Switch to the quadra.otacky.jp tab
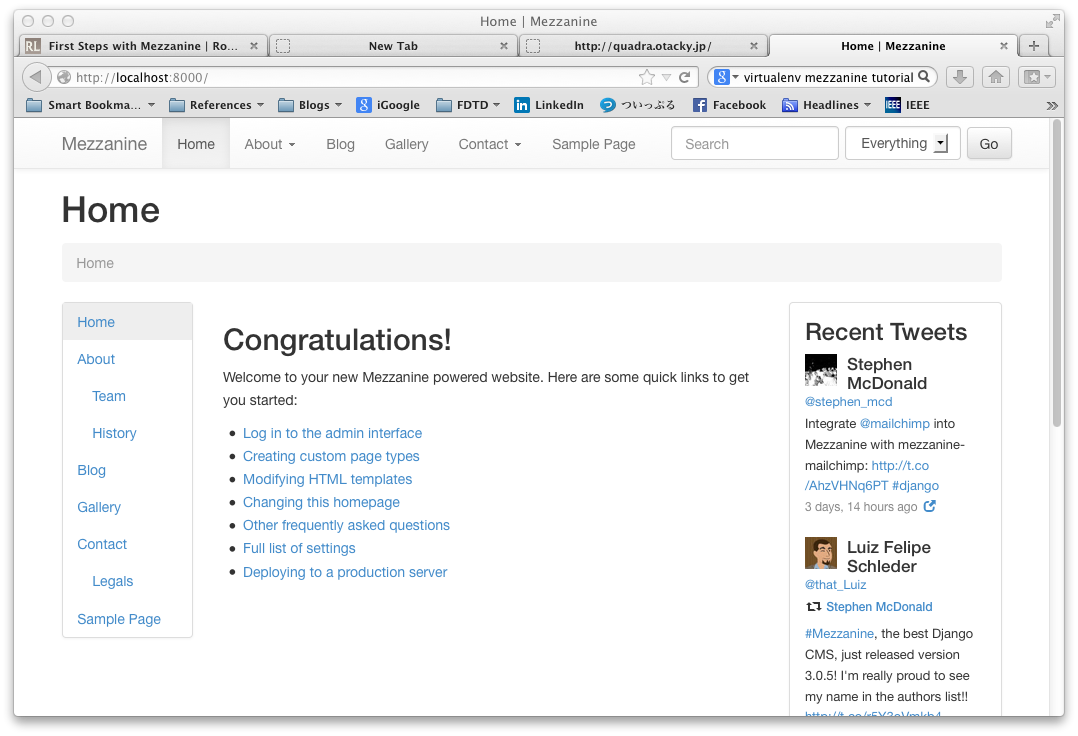The width and height of the screenshot is (1078, 736). [643, 46]
